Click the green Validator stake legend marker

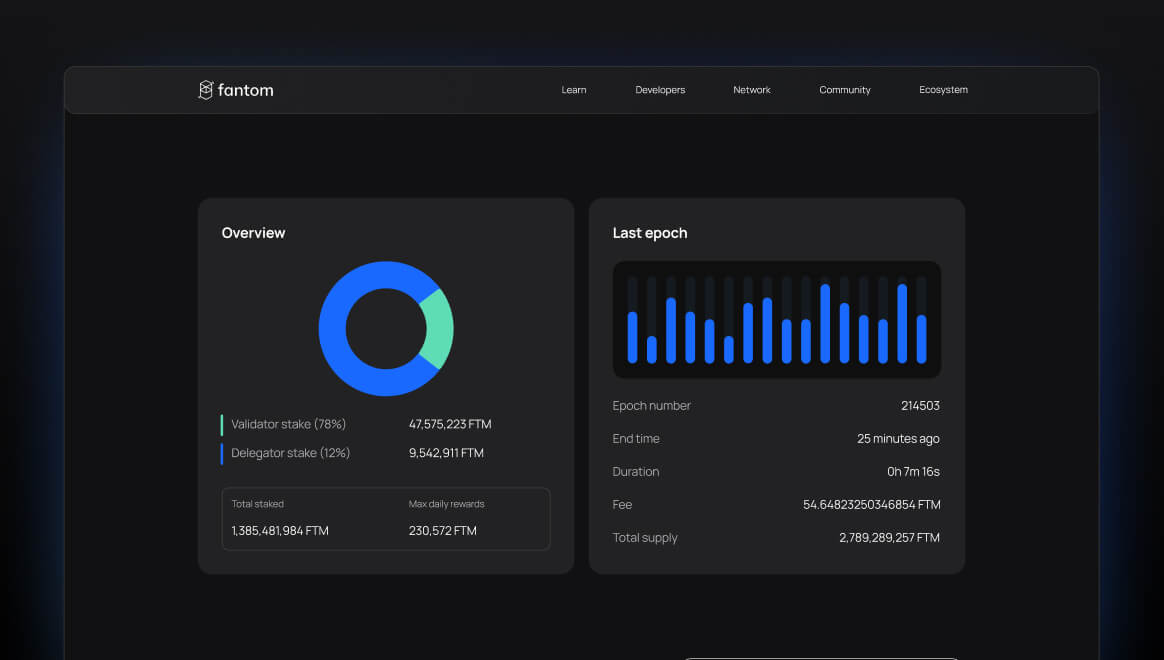(x=222, y=425)
